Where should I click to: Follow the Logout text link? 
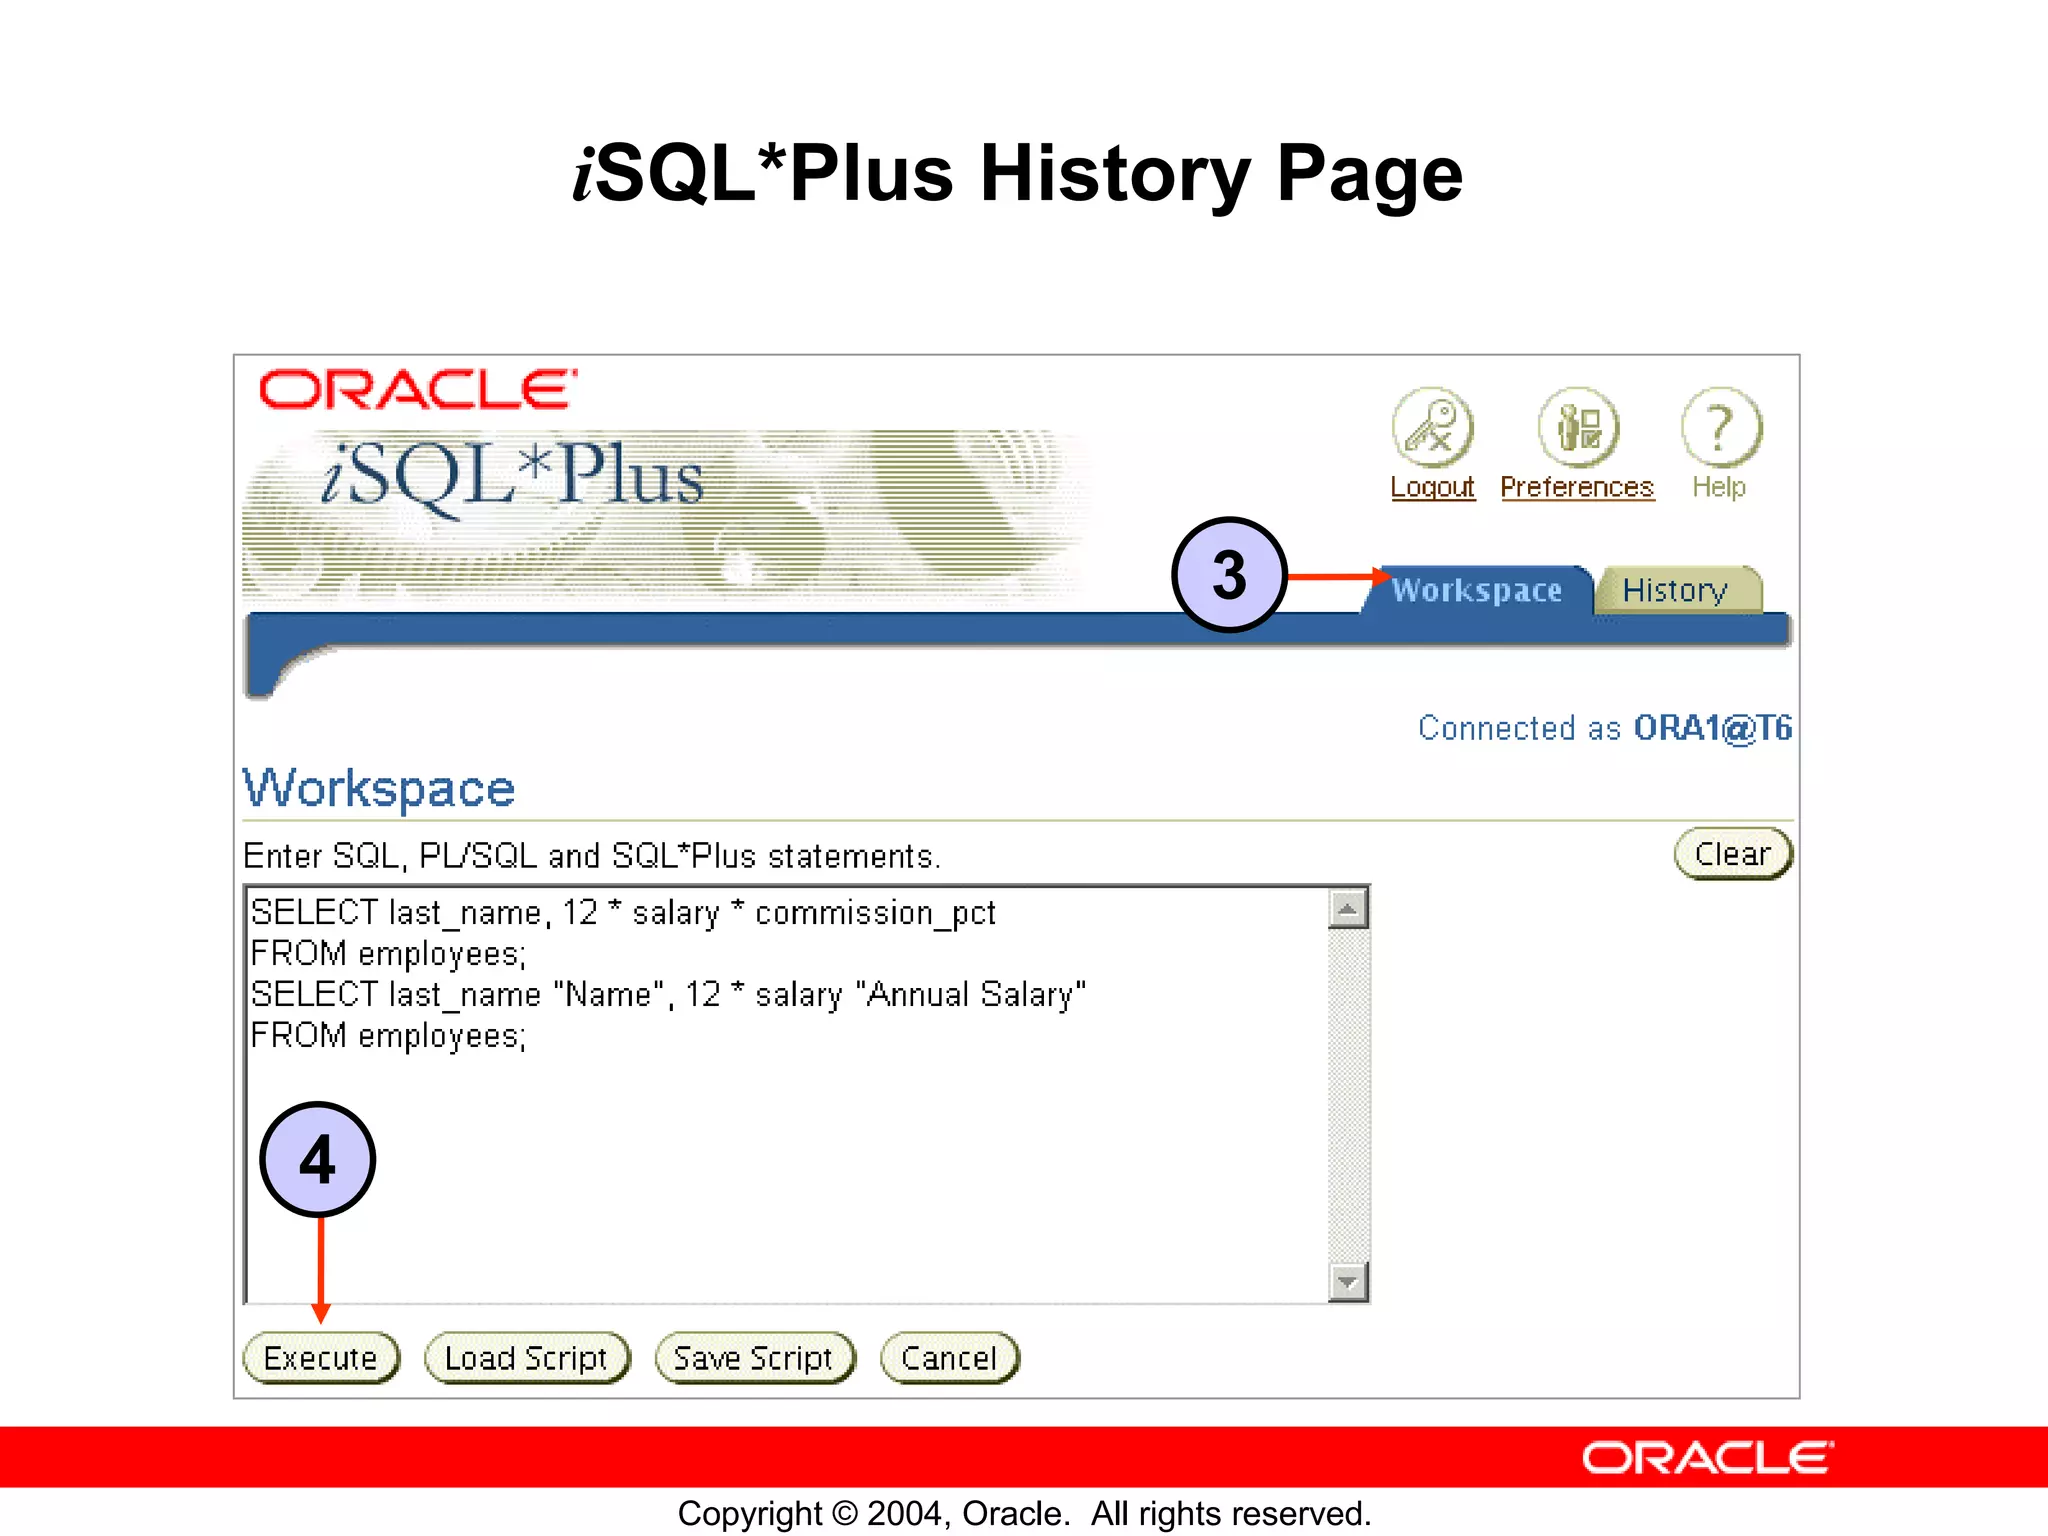(x=1432, y=487)
